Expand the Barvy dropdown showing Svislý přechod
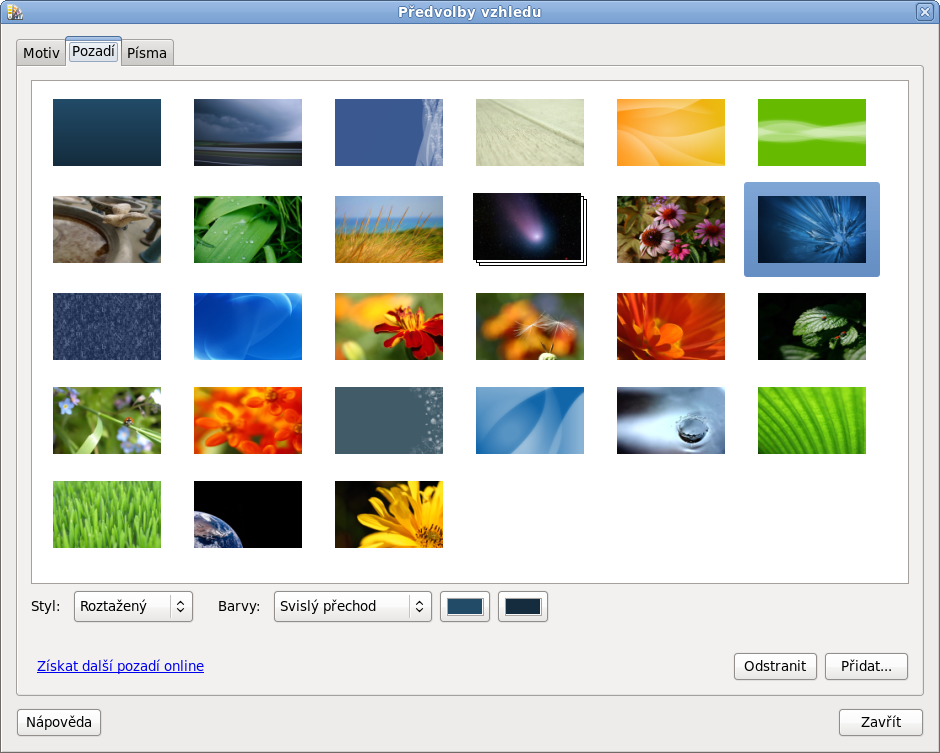Screen dimensions: 940x753 pyautogui.click(x=352, y=606)
